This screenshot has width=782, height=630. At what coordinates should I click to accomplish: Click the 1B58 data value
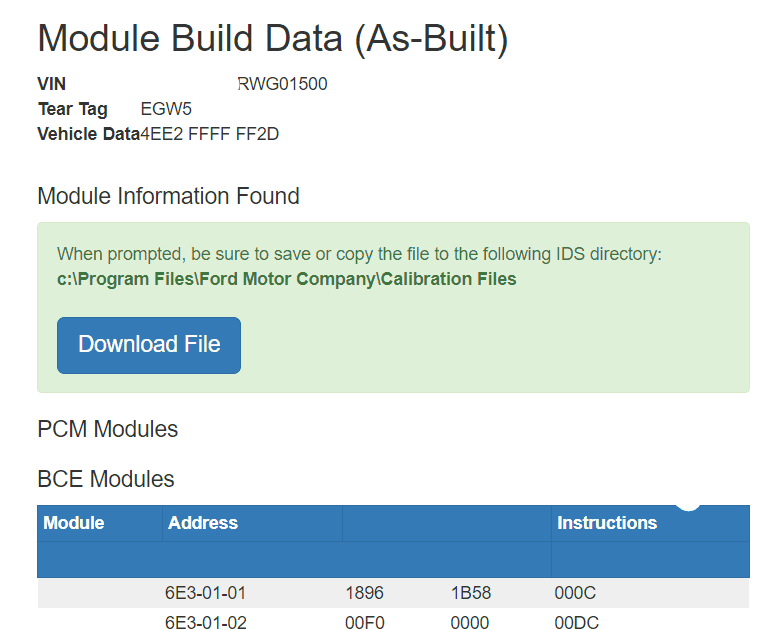pos(471,593)
